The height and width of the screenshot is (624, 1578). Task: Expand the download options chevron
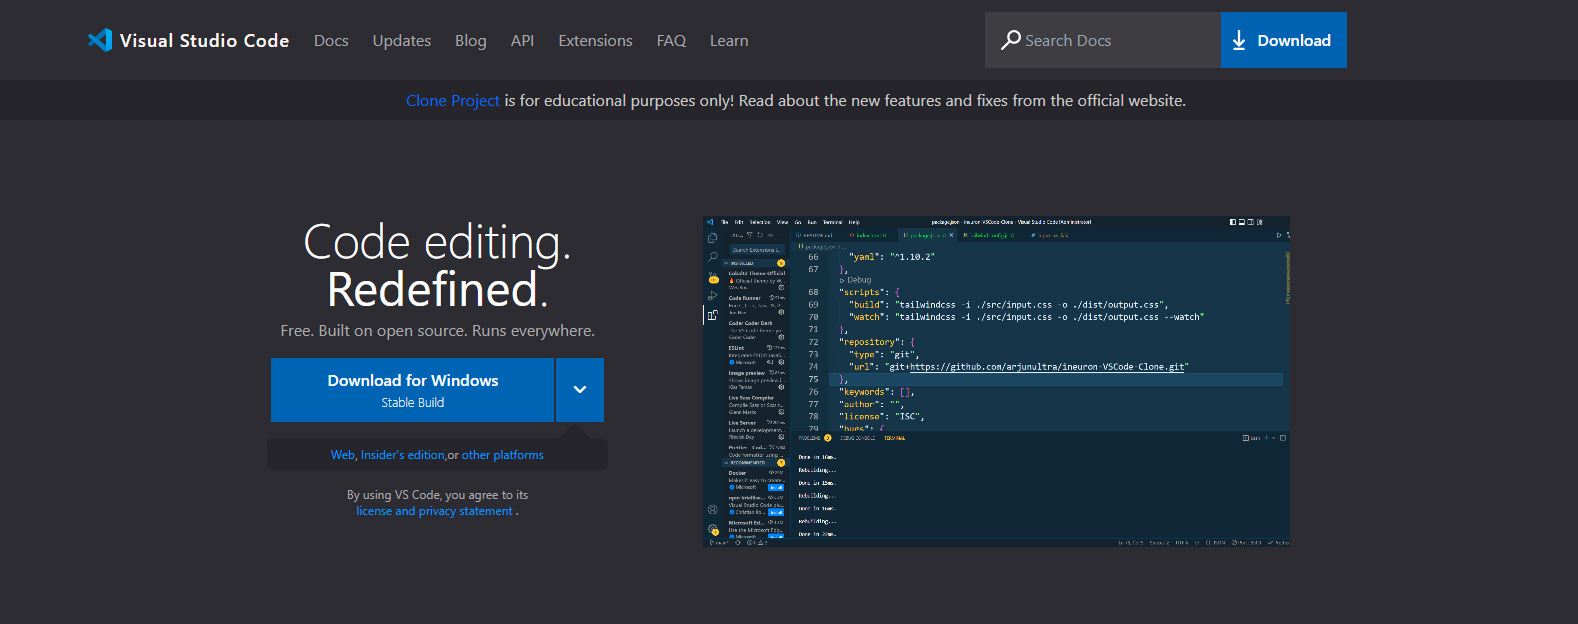click(580, 390)
